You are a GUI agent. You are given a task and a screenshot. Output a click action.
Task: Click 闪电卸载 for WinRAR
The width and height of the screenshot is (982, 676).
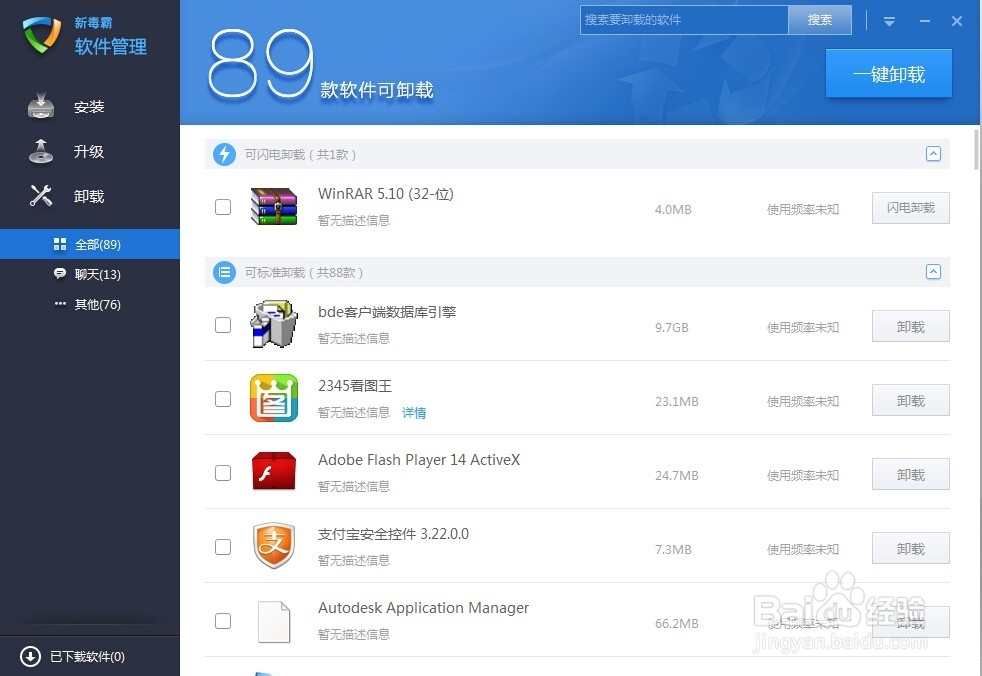[911, 207]
